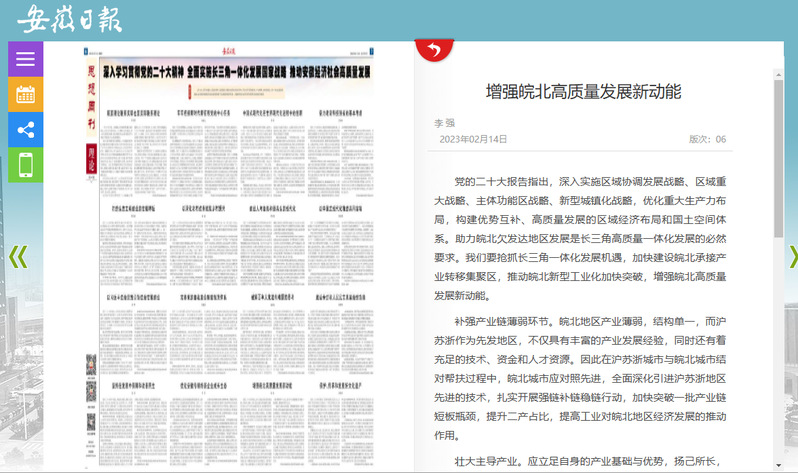
Task: Go to previous page with left double chevron
Action: pyautogui.click(x=17, y=258)
